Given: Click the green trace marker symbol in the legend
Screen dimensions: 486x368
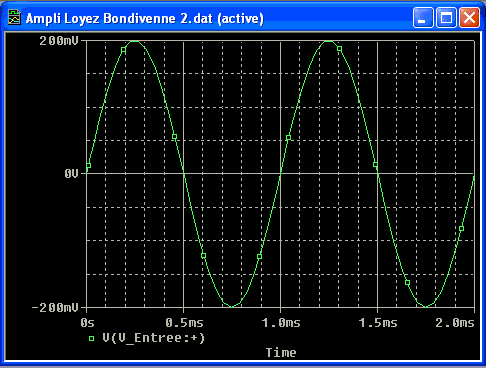Looking at the screenshot, I should pyautogui.click(x=91, y=339).
